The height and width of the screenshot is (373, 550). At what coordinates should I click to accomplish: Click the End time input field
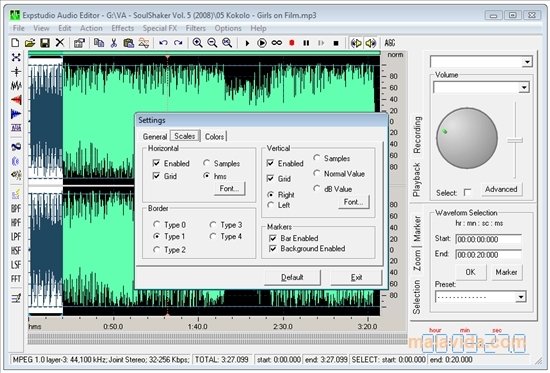[488, 255]
